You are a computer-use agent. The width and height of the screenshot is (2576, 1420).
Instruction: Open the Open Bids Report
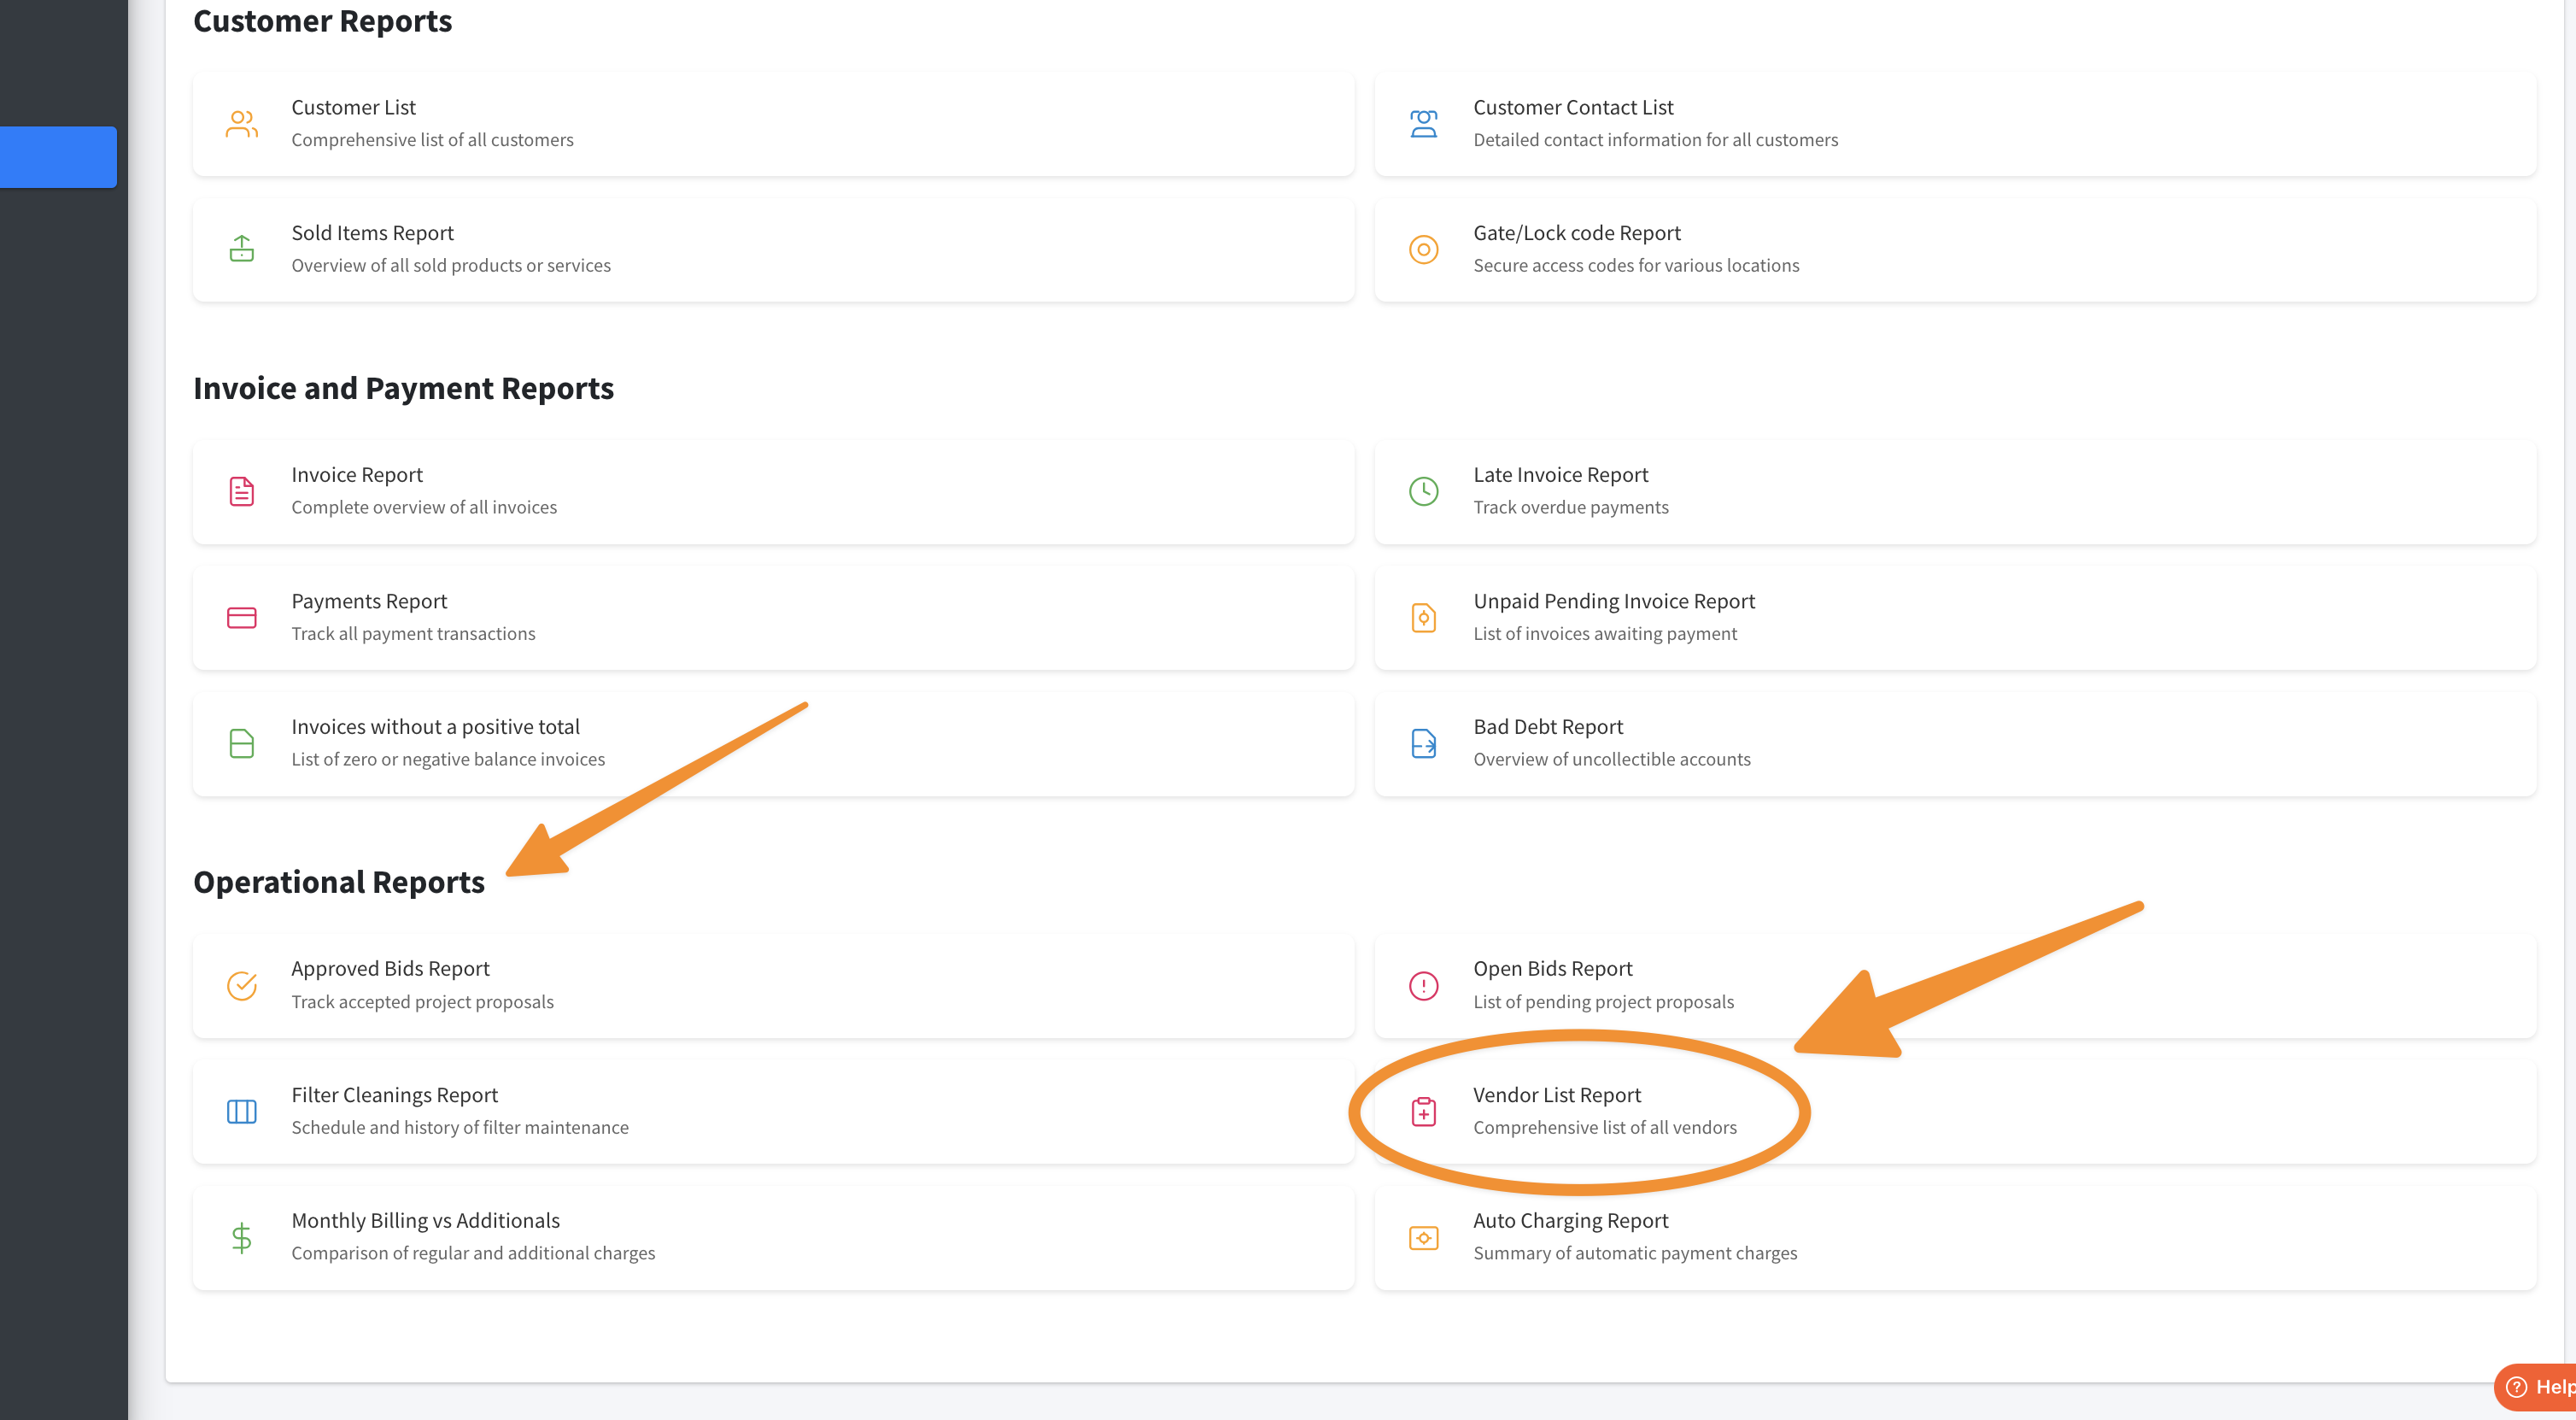[1552, 969]
